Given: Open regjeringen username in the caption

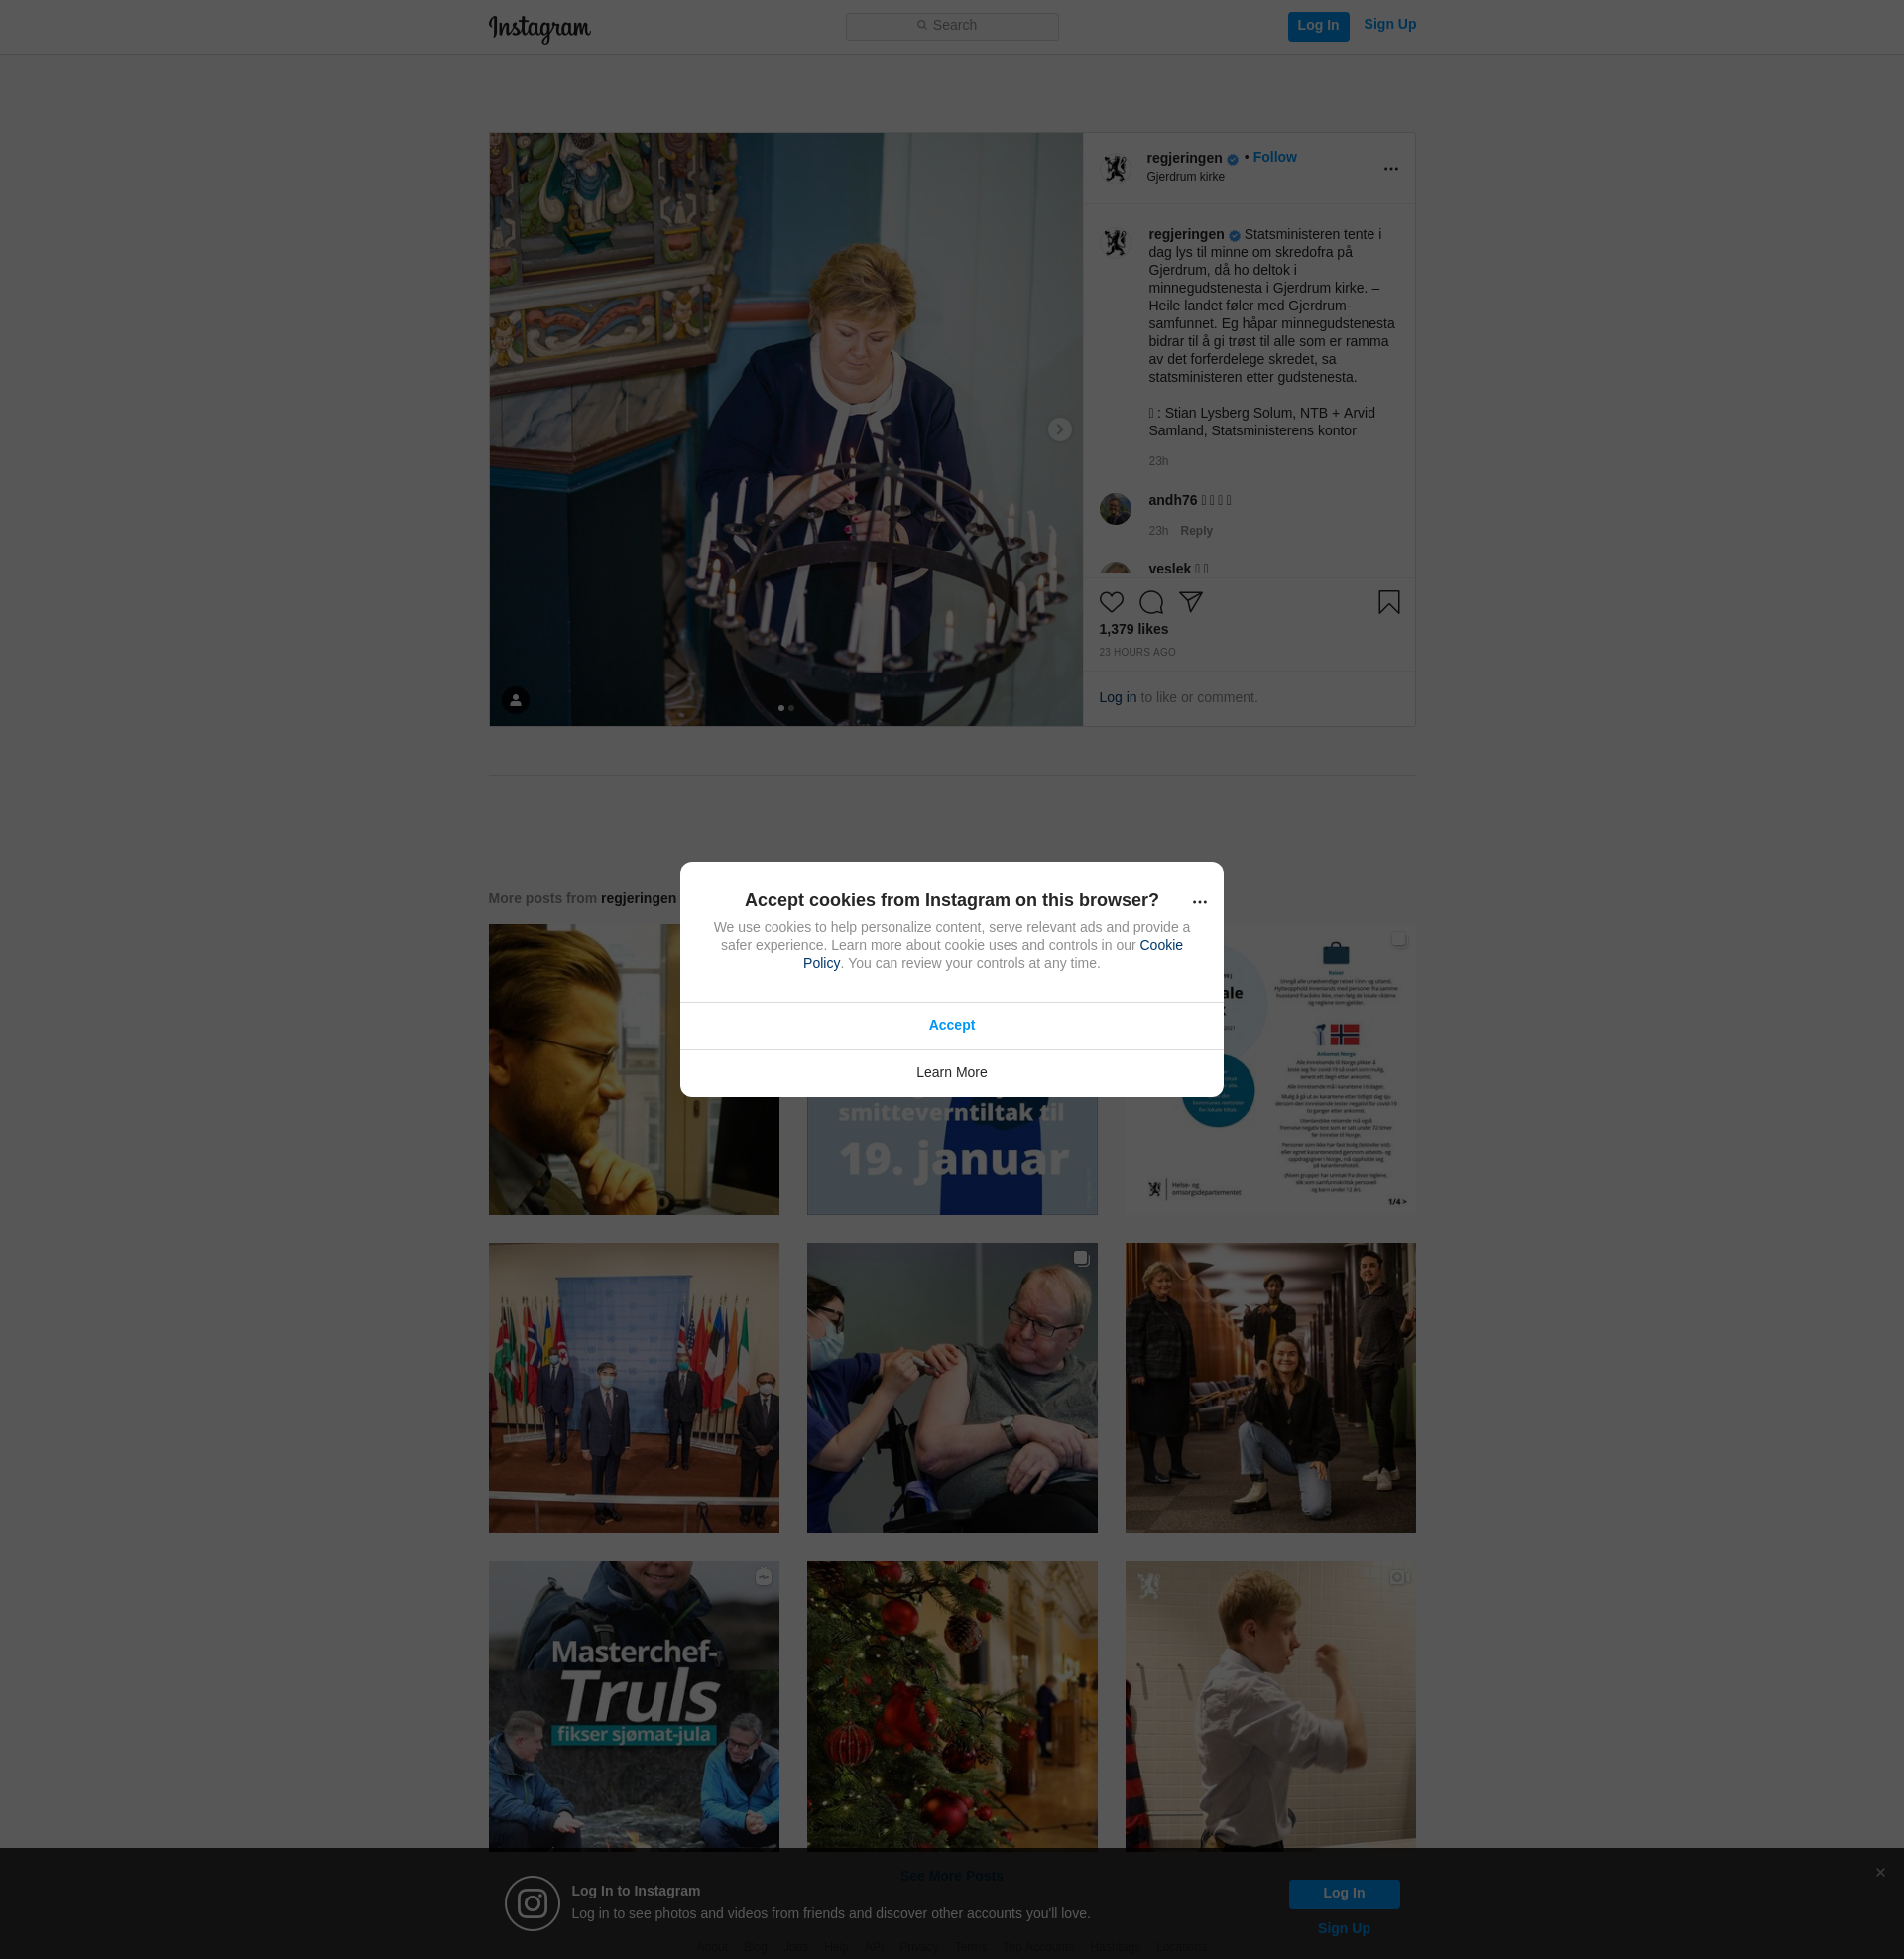Looking at the screenshot, I should coord(1186,235).
